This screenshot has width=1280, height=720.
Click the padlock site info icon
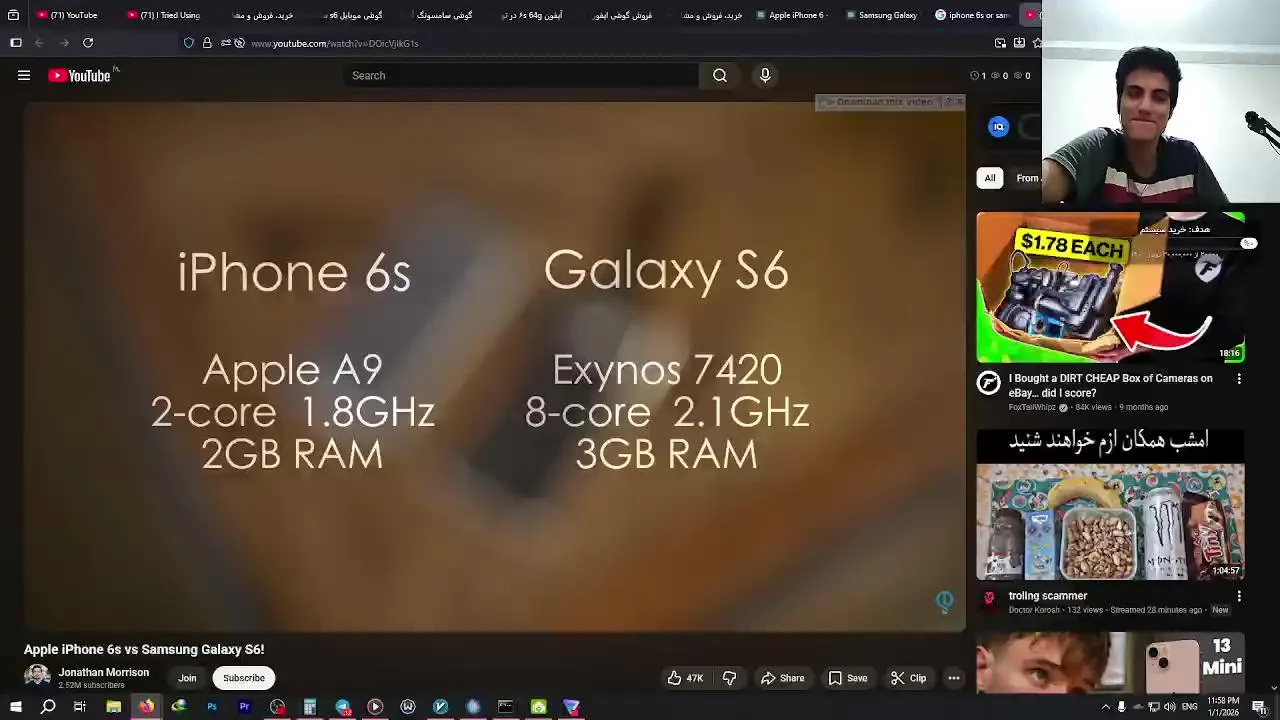[x=207, y=43]
